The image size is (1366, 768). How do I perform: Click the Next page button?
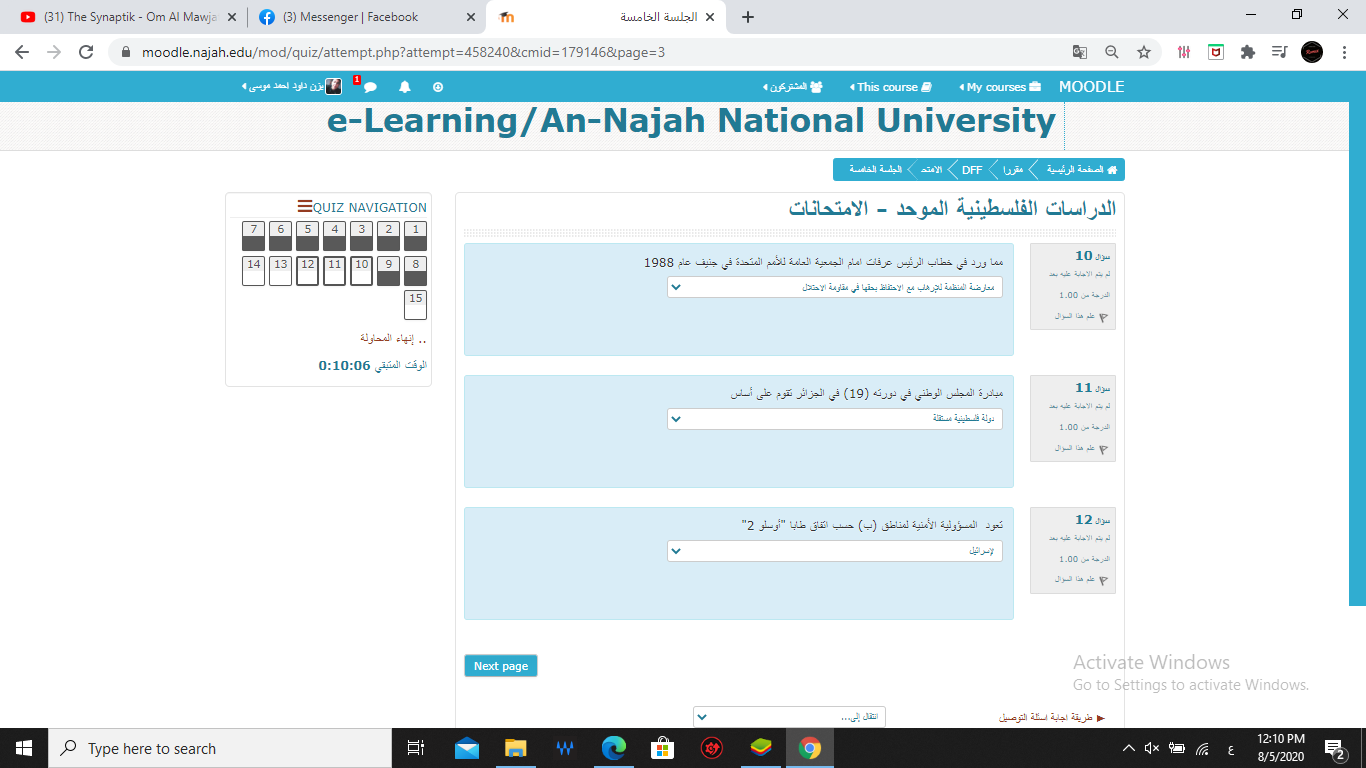(x=501, y=666)
